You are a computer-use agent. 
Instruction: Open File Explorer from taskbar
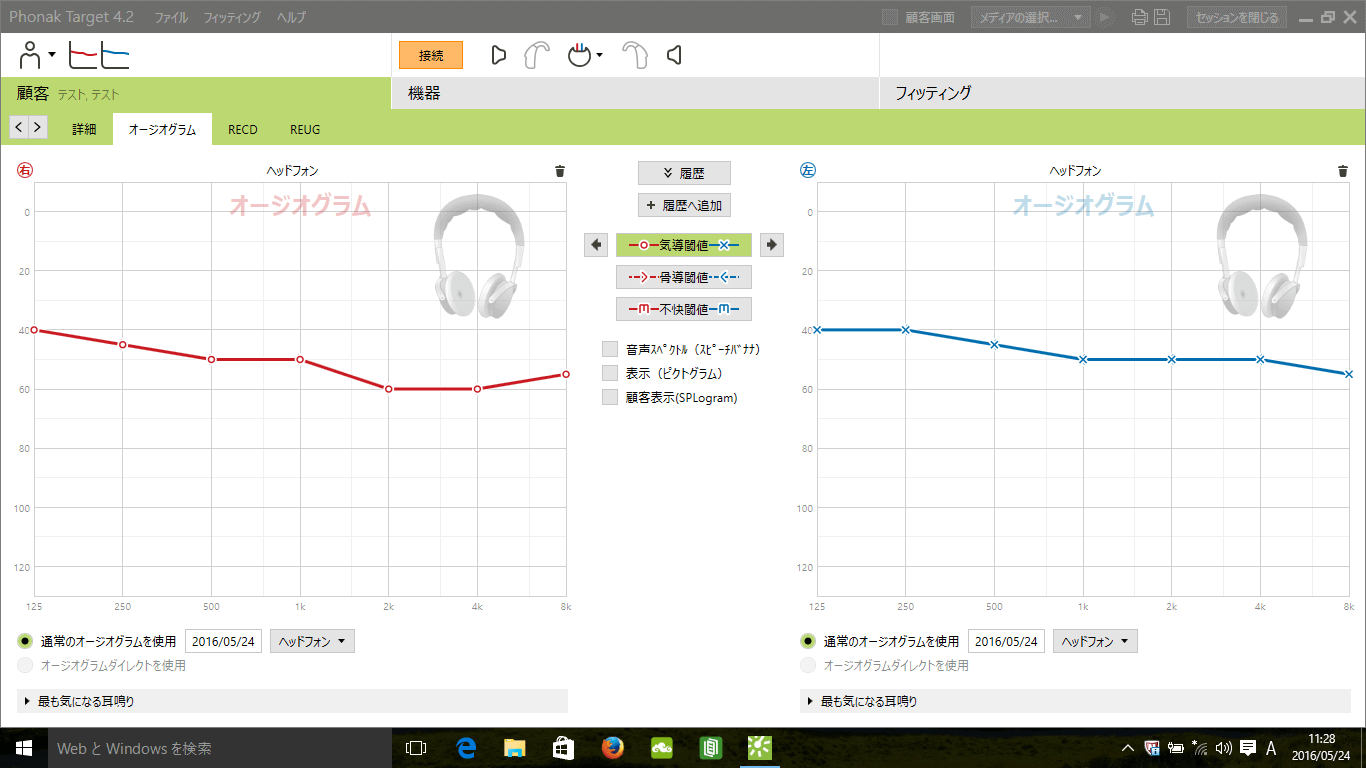click(x=514, y=748)
